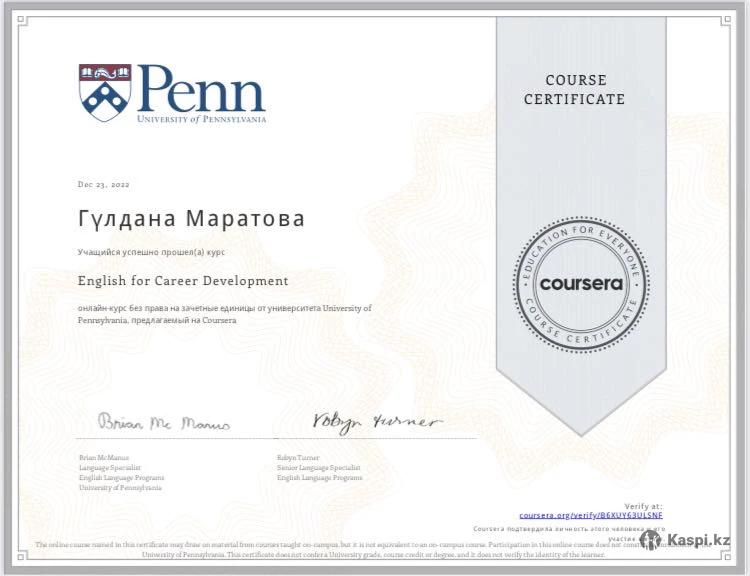Click the course title English for Career Development
Viewport: 750px width, 576px height.
[x=183, y=281]
